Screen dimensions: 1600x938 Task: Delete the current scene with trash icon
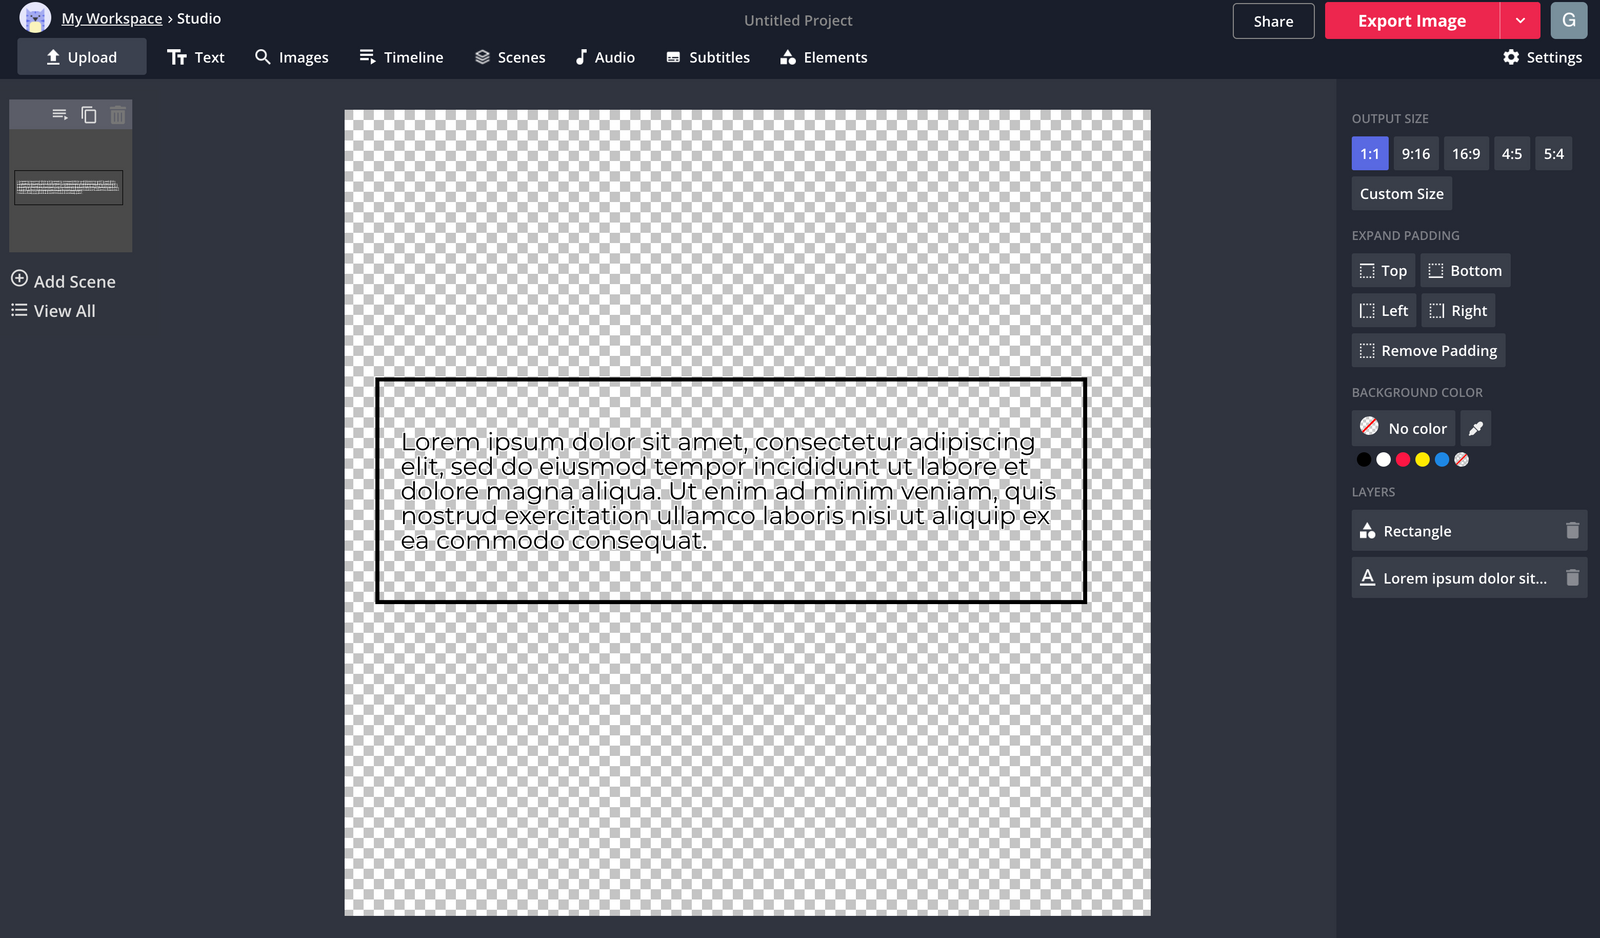coord(117,114)
